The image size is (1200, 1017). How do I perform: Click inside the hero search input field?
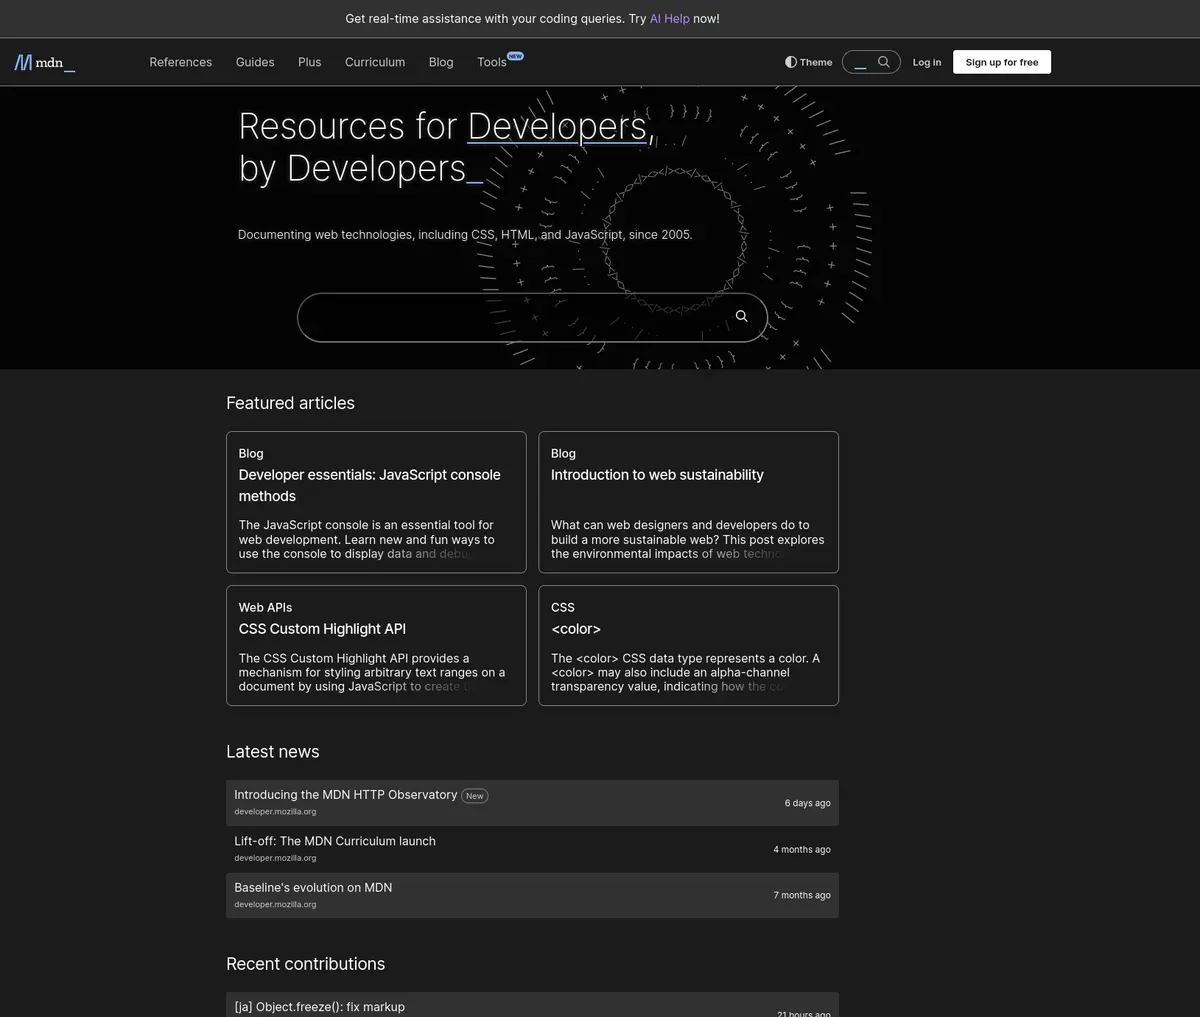(500, 316)
